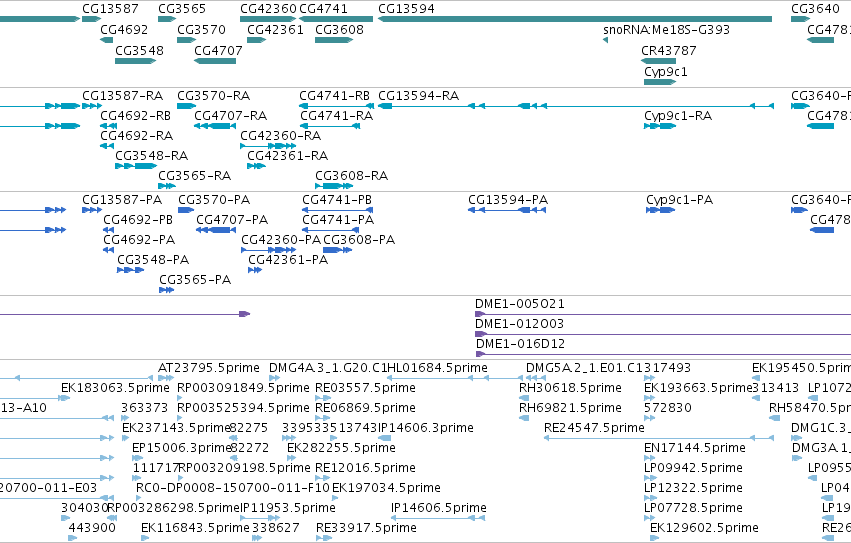Open the Cyp9c1-RA transcript label
851x543 pixels.
(678, 116)
